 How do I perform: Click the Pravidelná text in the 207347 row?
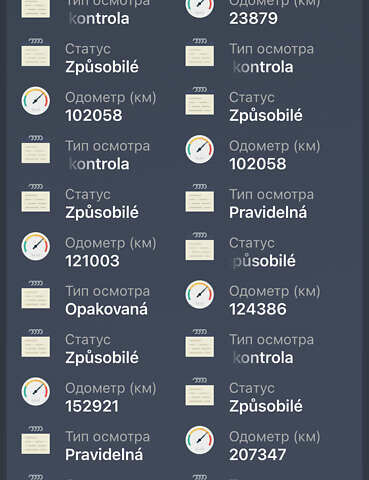(x=104, y=455)
